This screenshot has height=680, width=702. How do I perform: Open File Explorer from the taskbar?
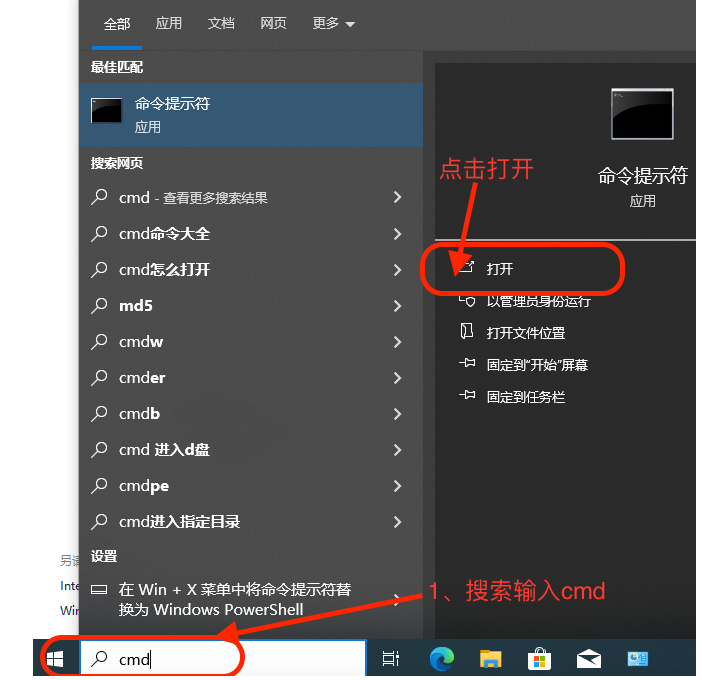[x=491, y=659]
